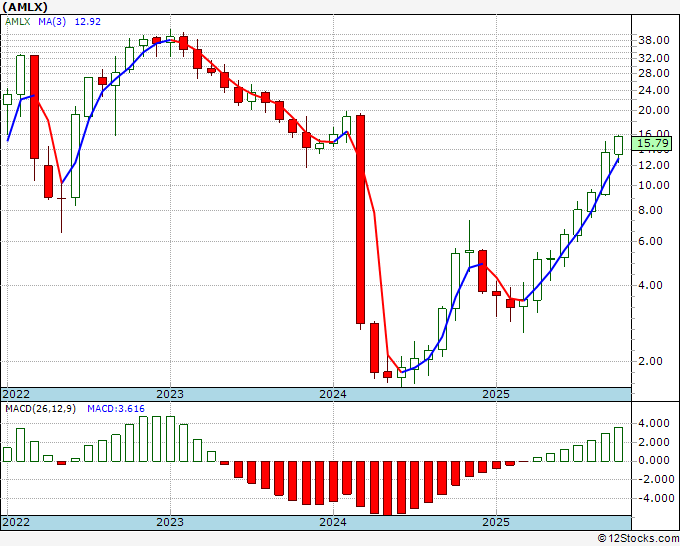Click the current price tag 15.79
The image size is (680, 546).
pyautogui.click(x=651, y=144)
